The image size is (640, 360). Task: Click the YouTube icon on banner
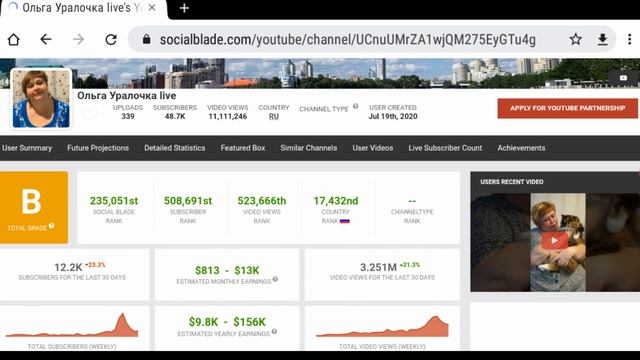pyautogui.click(x=623, y=78)
